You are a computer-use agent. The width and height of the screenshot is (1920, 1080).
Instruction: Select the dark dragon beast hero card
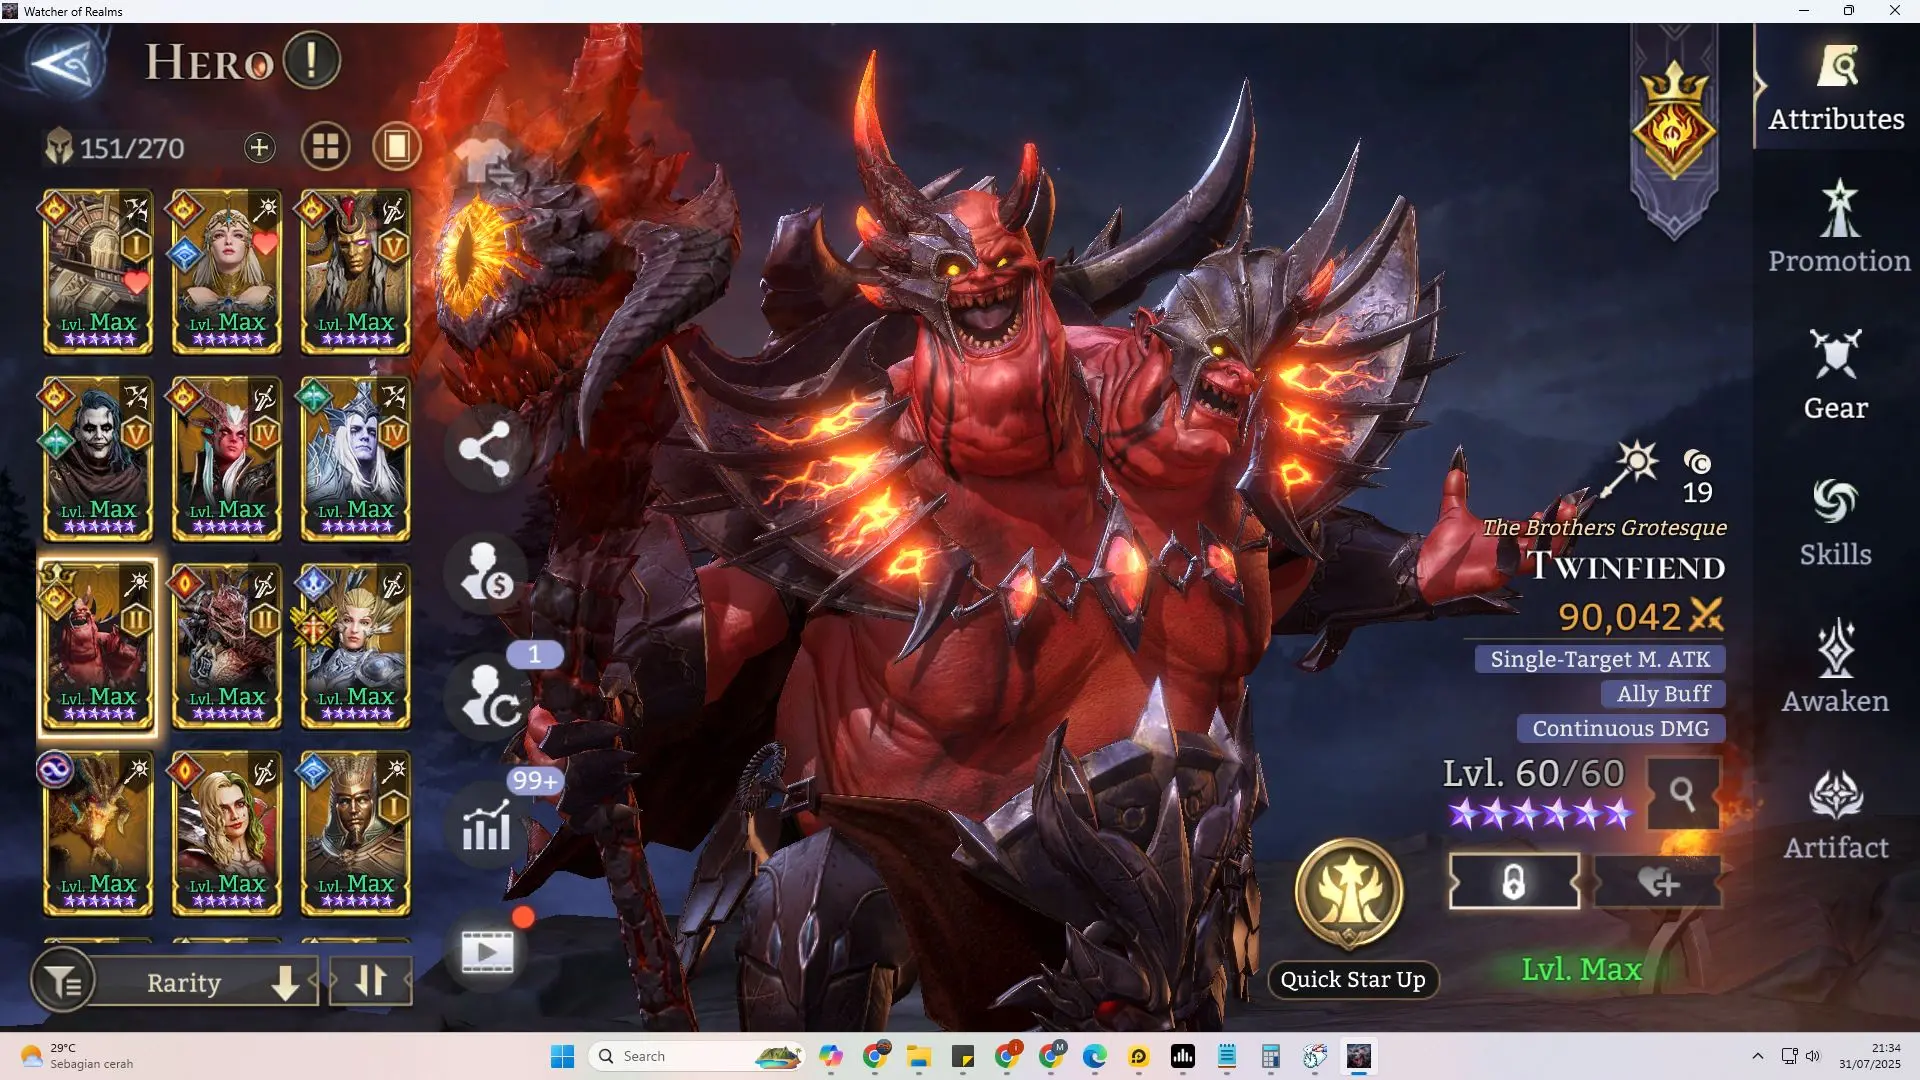click(227, 646)
